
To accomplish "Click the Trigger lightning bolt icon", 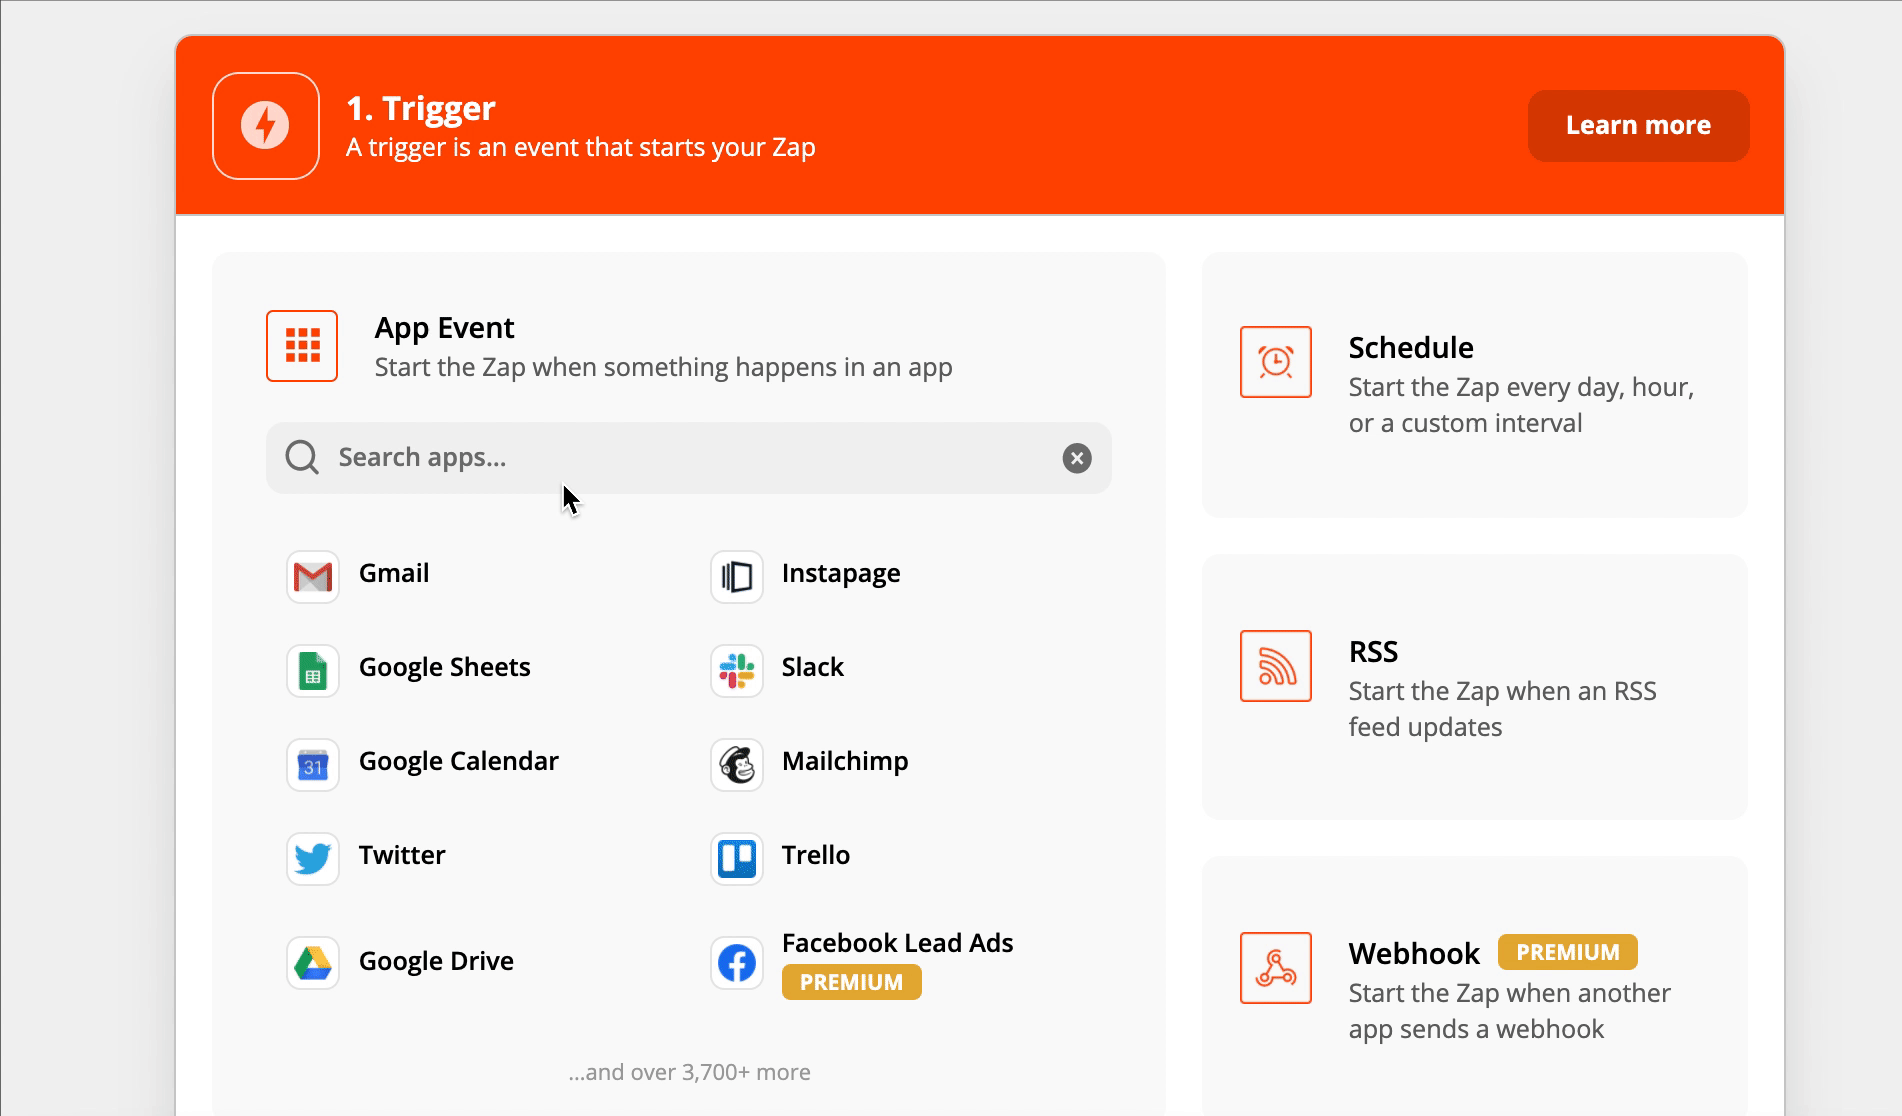I will 265,126.
